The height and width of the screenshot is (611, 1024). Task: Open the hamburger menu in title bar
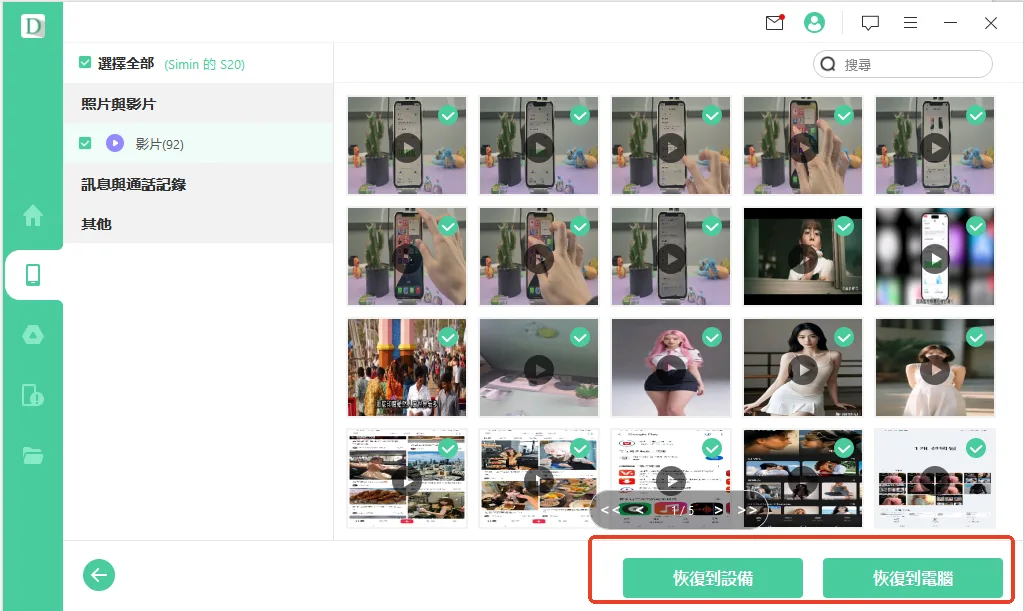click(x=910, y=23)
